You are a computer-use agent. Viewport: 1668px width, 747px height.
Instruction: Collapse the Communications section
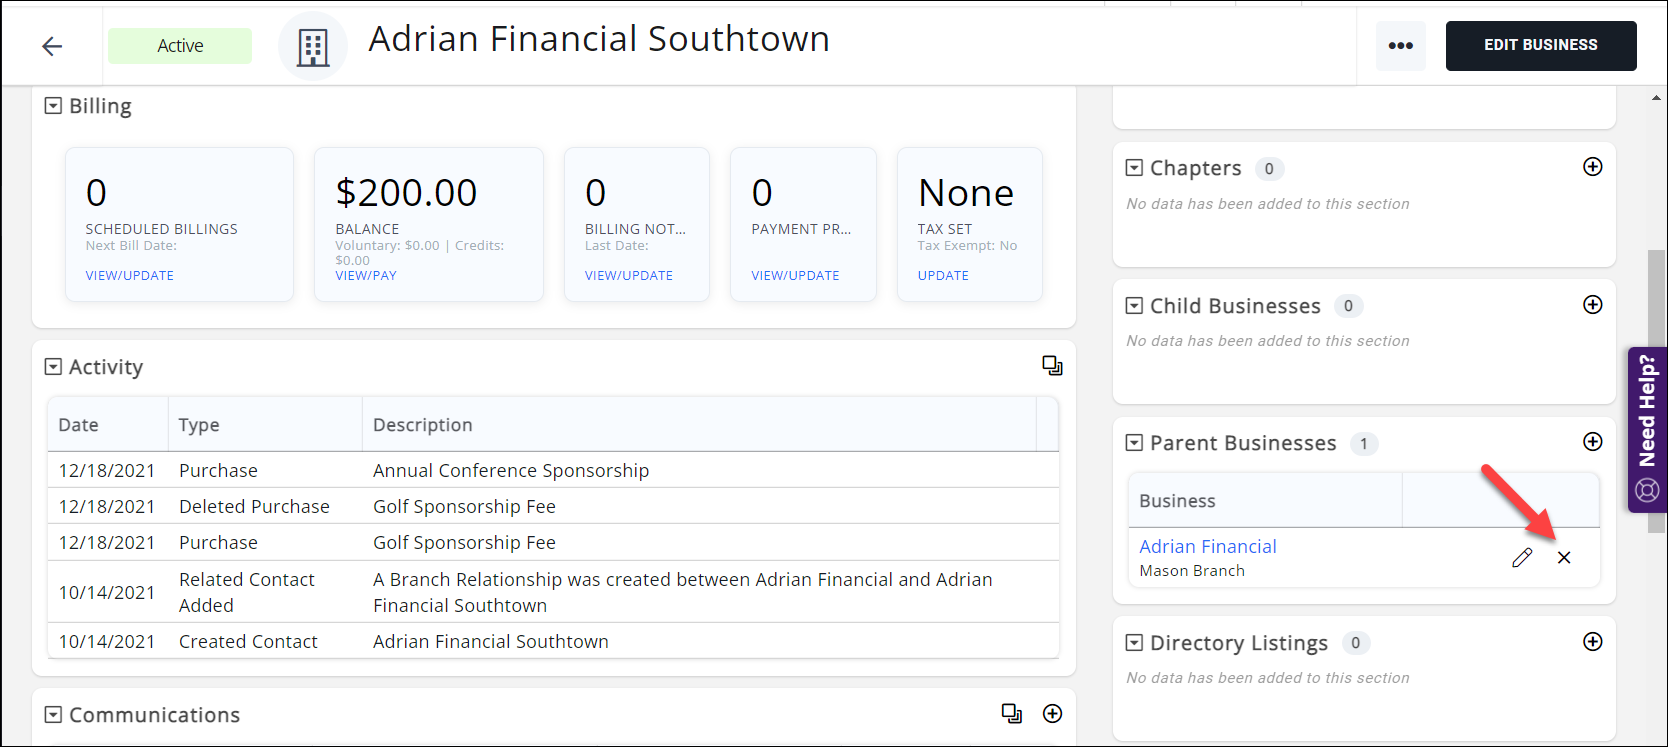point(53,715)
